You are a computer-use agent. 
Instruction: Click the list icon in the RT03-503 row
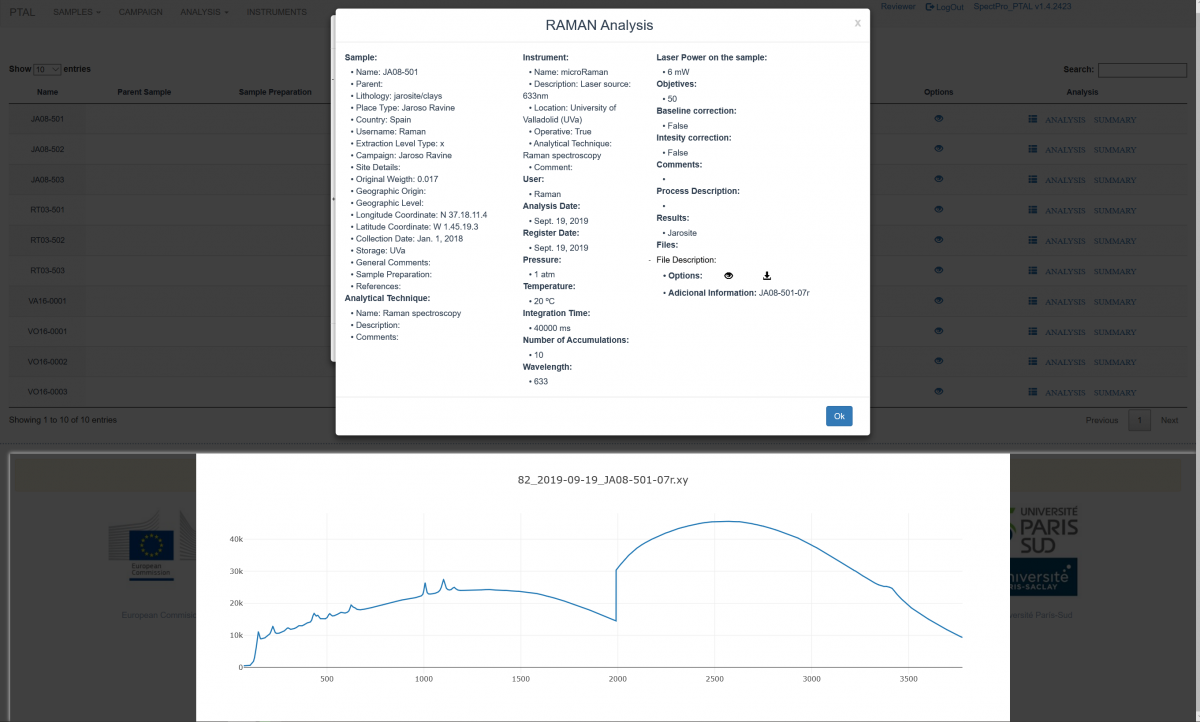pyautogui.click(x=1033, y=270)
